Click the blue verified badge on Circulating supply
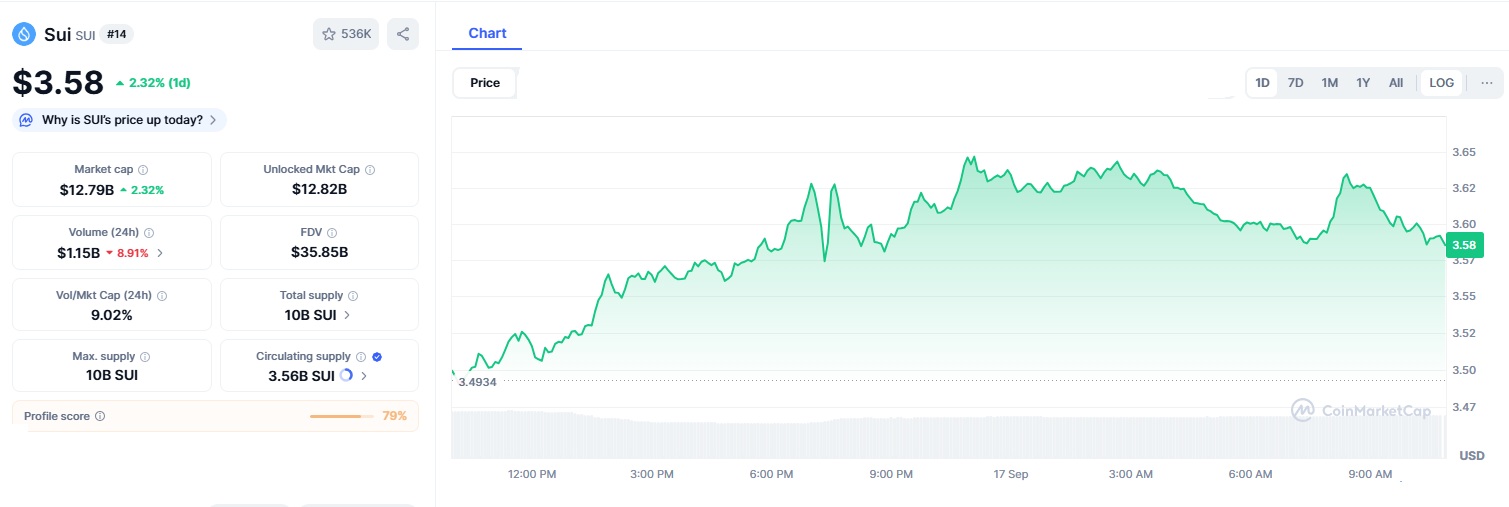This screenshot has height=507, width=1509. (377, 357)
